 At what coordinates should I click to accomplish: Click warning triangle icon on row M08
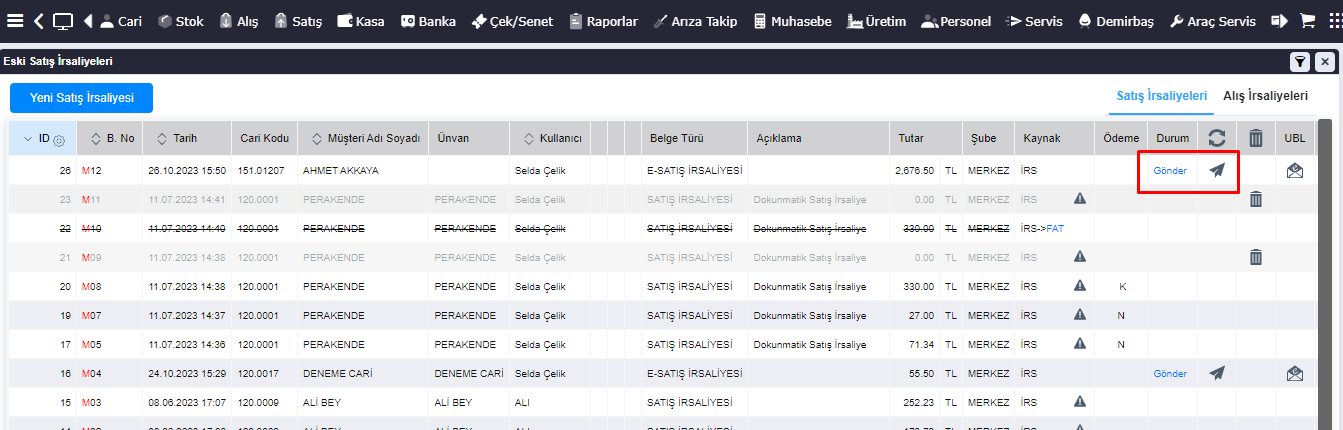[1080, 286]
